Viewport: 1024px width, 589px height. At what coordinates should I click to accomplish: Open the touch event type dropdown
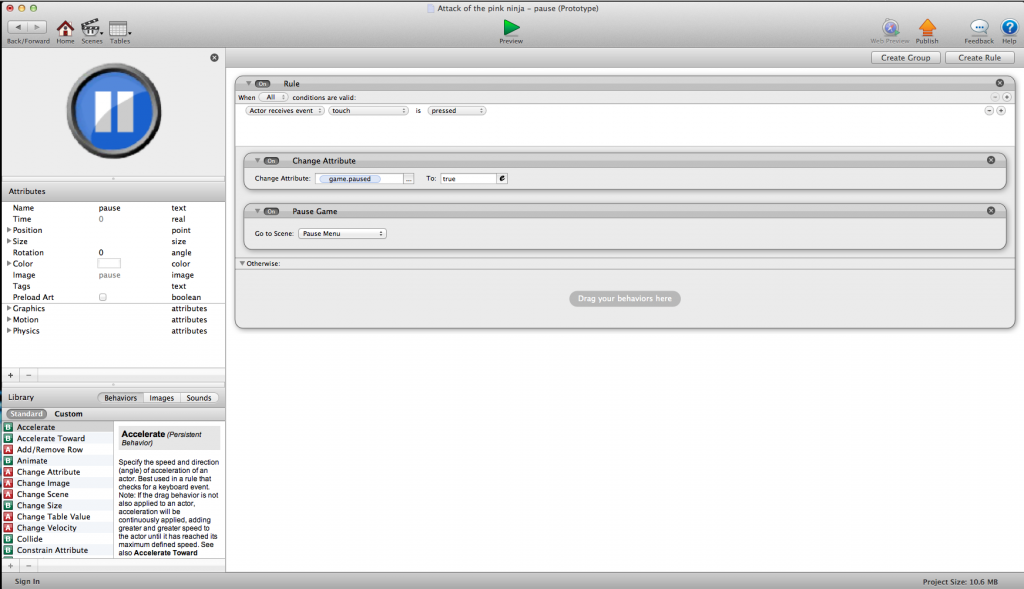pos(369,111)
